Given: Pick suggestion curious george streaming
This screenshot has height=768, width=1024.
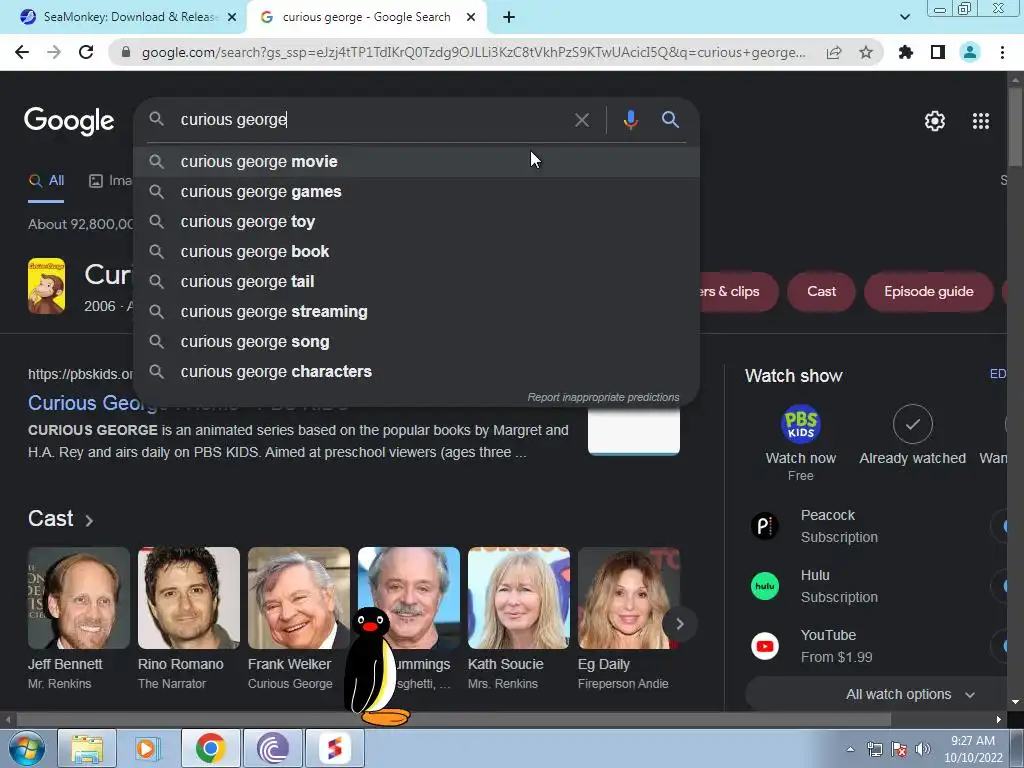Looking at the screenshot, I should (x=416, y=312).
